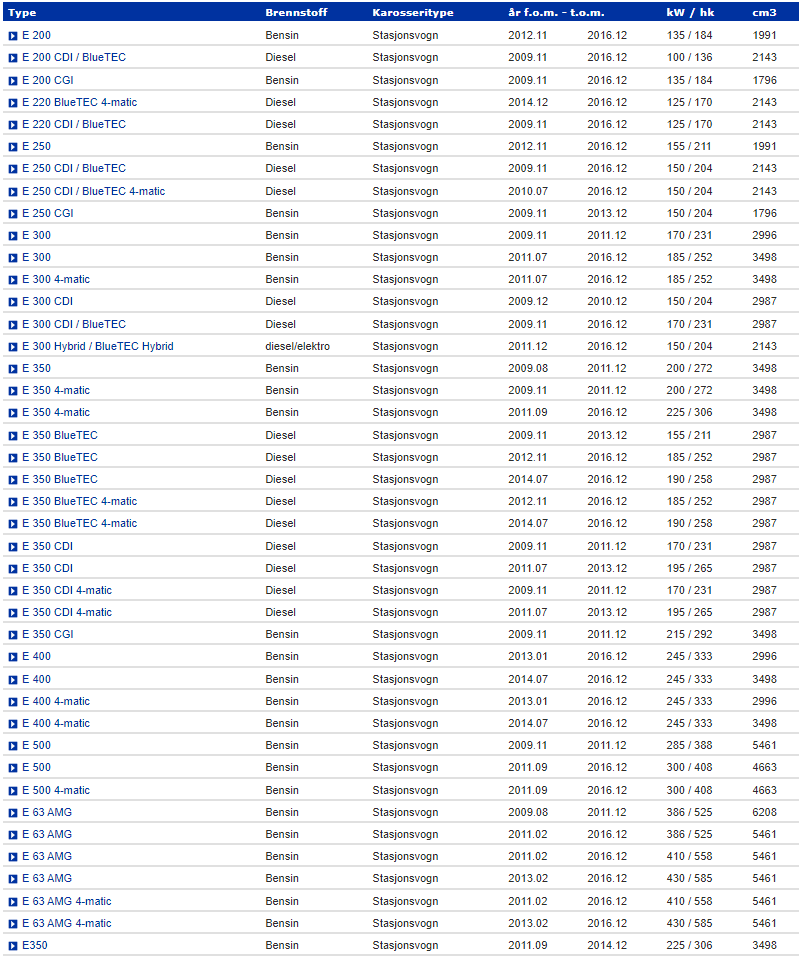This screenshot has height=959, width=799.
Task: Click the arrow icon next to E 200 CGI
Action: 13,81
